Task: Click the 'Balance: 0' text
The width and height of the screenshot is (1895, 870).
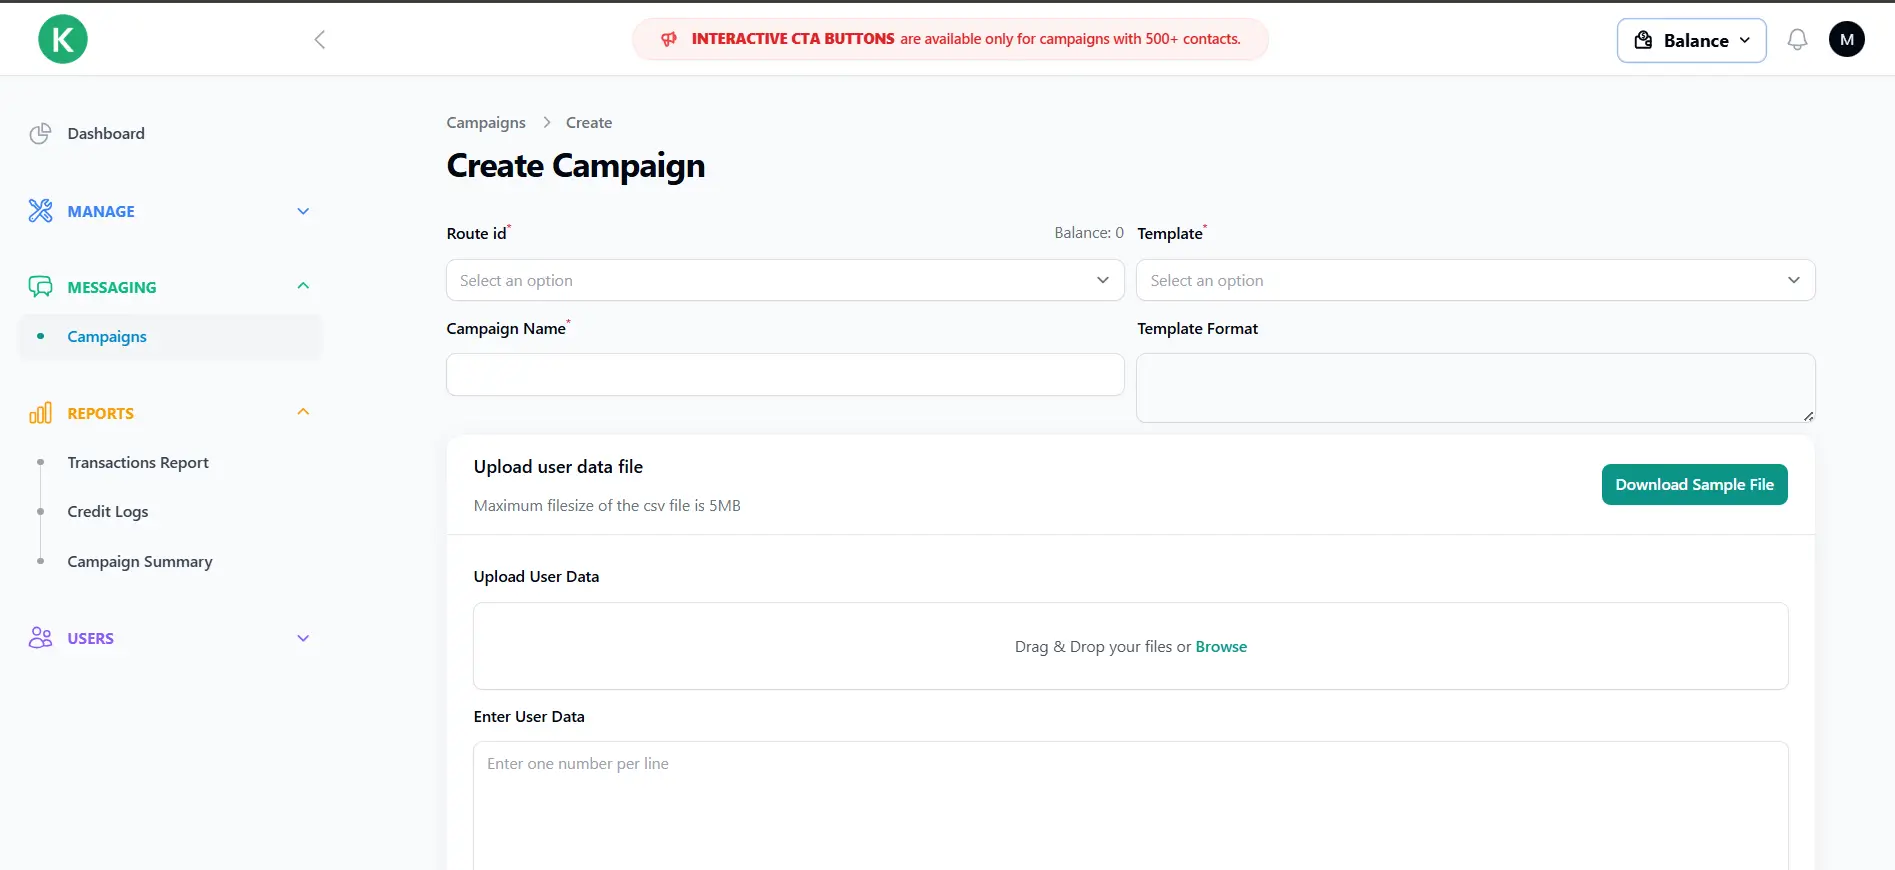Action: tap(1089, 233)
